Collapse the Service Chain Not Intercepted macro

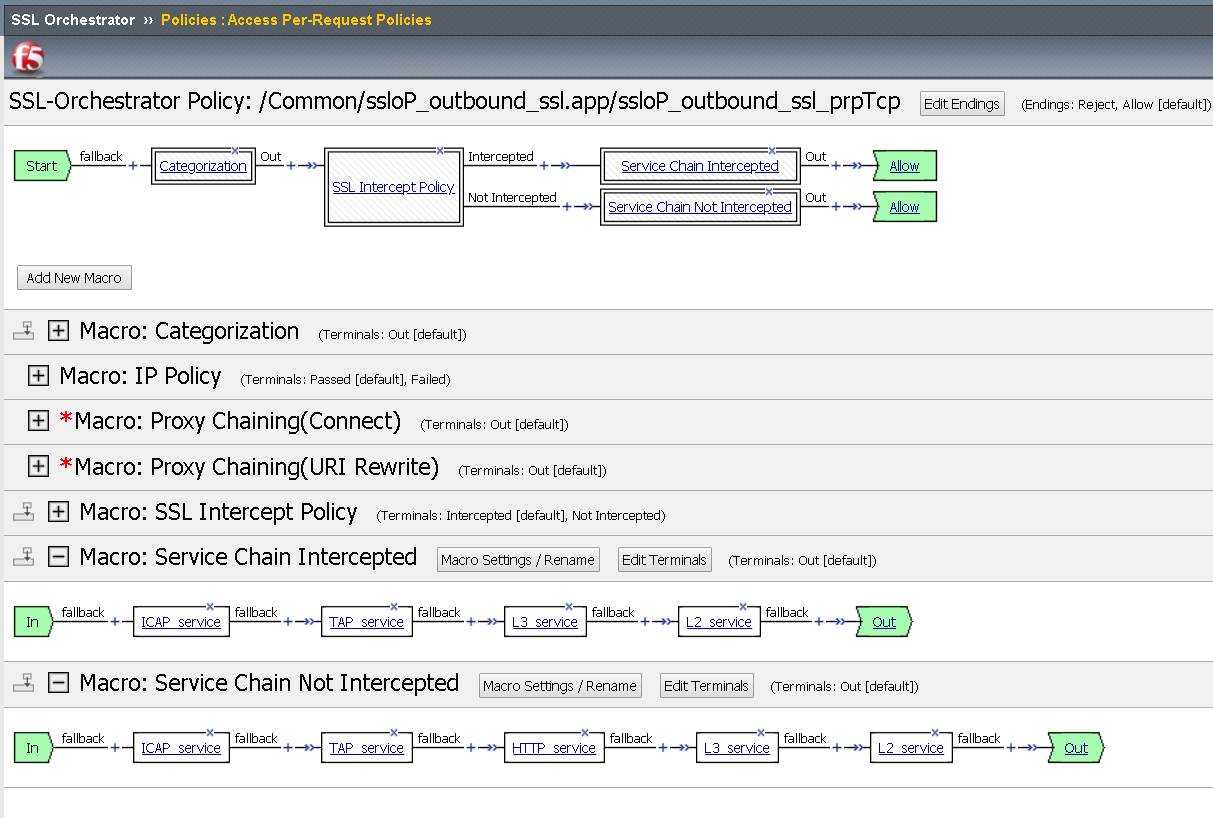[59, 683]
